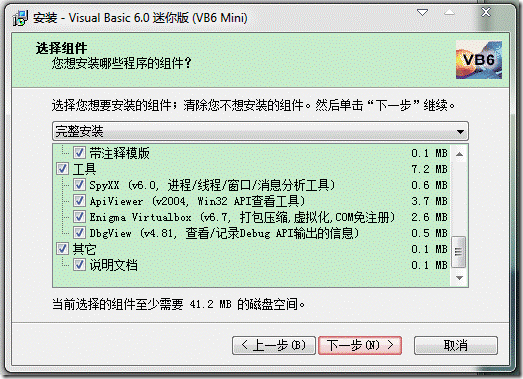Image resolution: width=523 pixels, height=379 pixels.
Task: Select the 工具 tree row label
Action: pos(84,169)
